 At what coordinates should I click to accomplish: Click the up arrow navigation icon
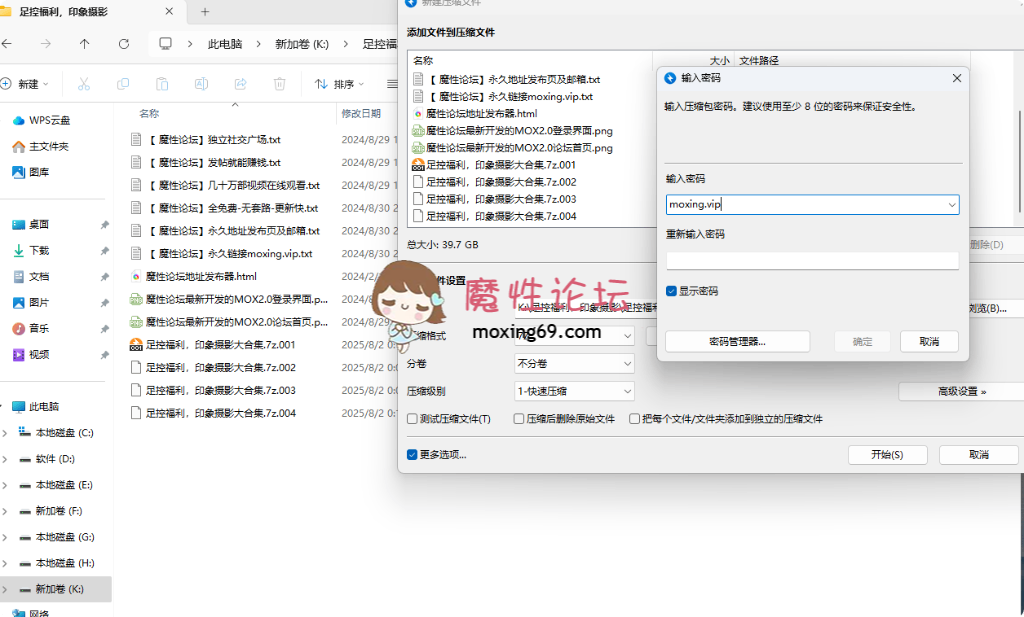(x=84, y=44)
